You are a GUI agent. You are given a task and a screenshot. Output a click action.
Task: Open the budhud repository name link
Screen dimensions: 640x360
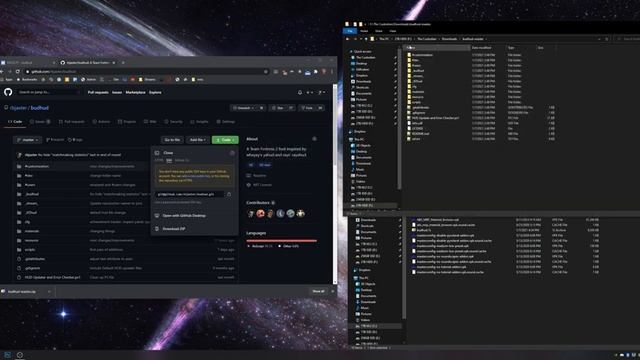(x=40, y=108)
